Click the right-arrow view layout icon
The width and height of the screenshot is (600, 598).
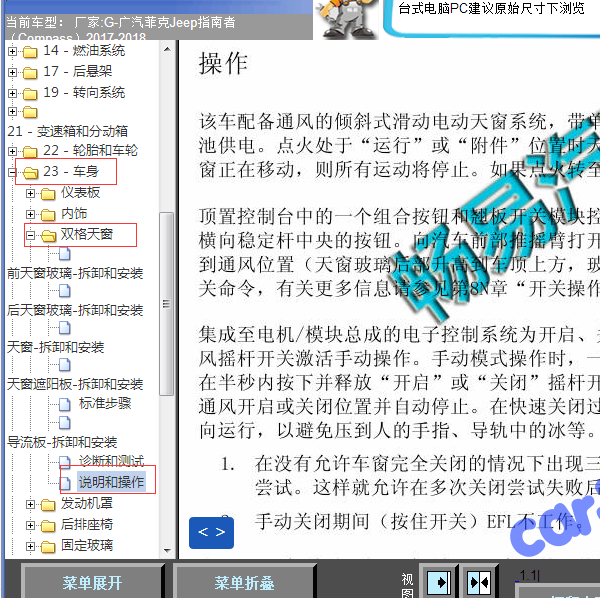(439, 583)
